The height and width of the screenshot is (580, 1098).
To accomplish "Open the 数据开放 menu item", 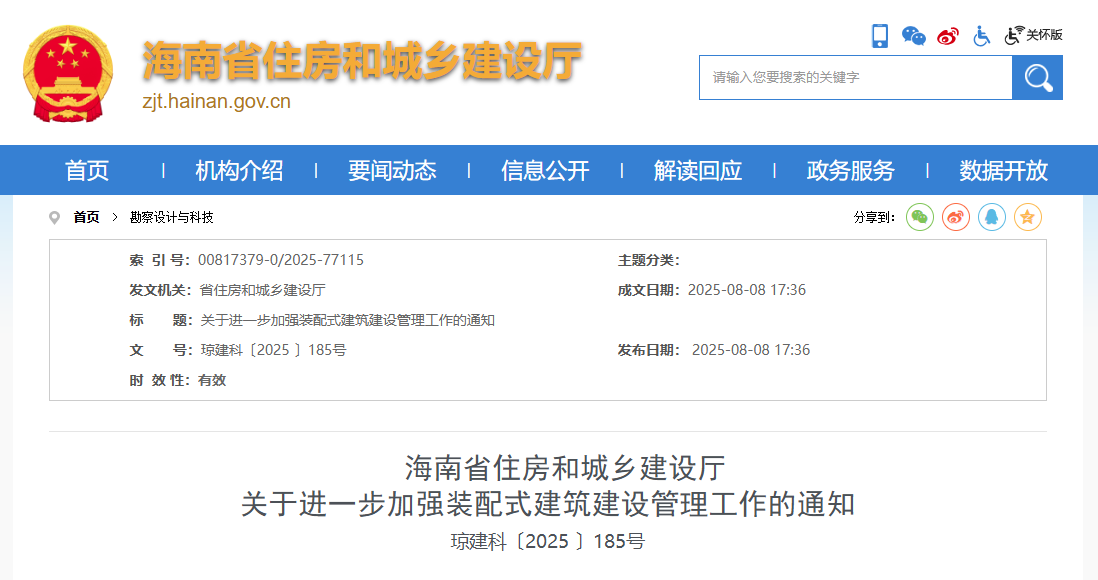I will coord(1002,170).
